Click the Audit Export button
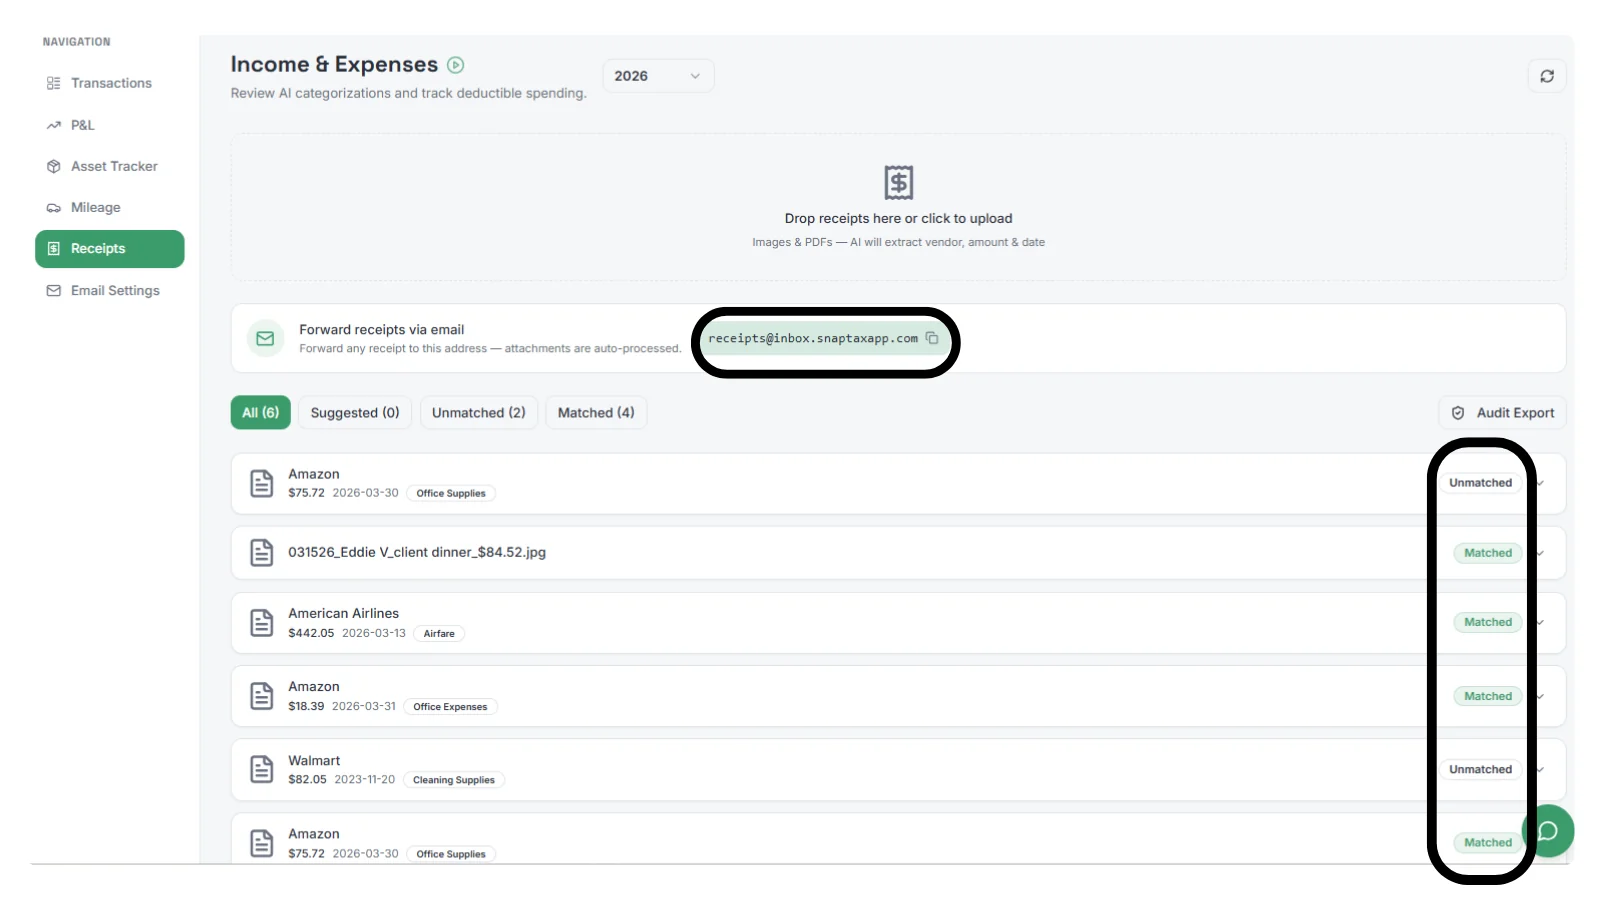1600x900 pixels. tap(1503, 413)
